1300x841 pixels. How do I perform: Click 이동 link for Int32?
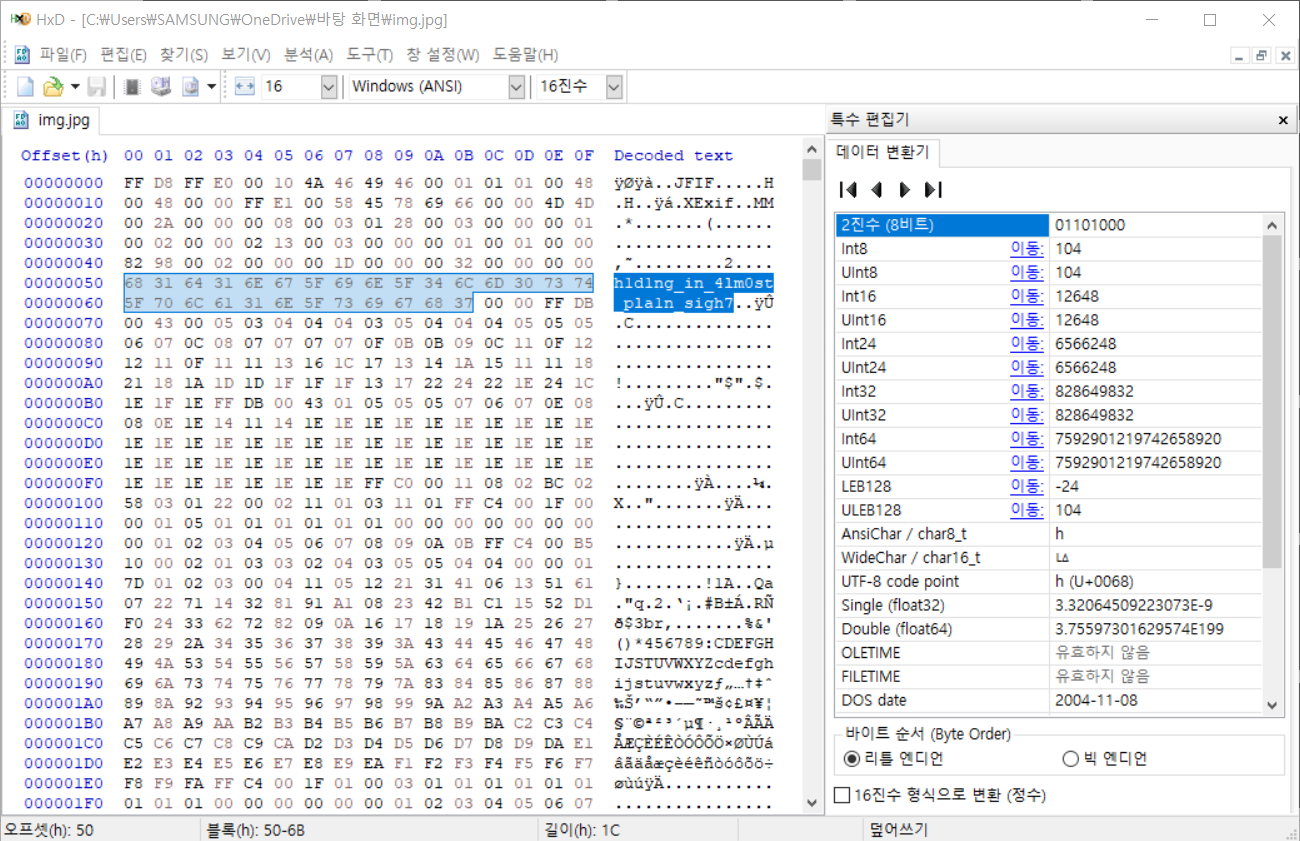click(1026, 391)
